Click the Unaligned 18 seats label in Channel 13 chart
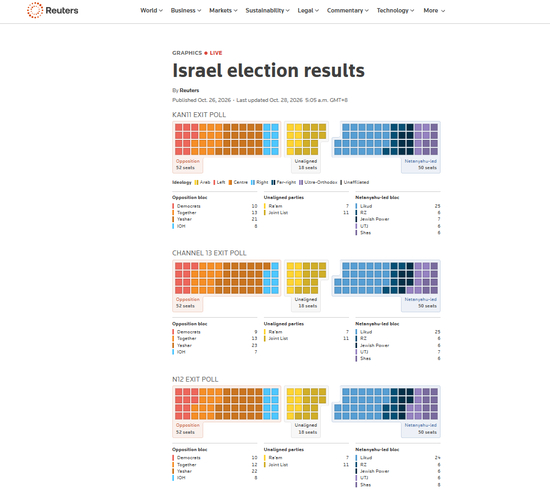 coord(306,303)
